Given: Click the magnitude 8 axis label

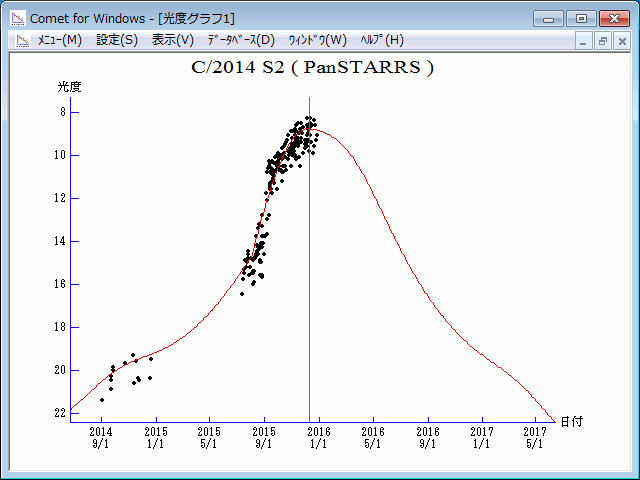Looking at the screenshot, I should [x=63, y=112].
